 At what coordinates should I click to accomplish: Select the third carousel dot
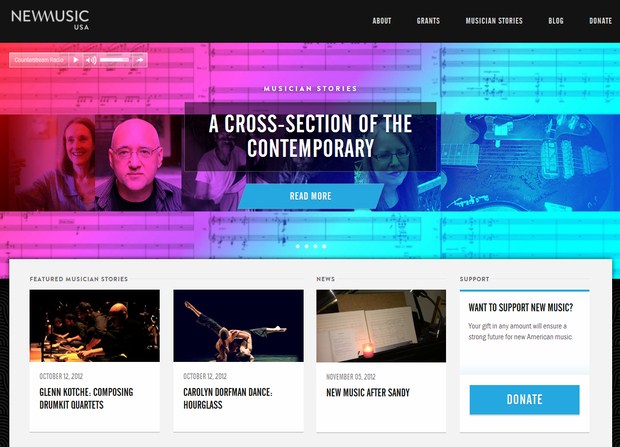click(315, 246)
